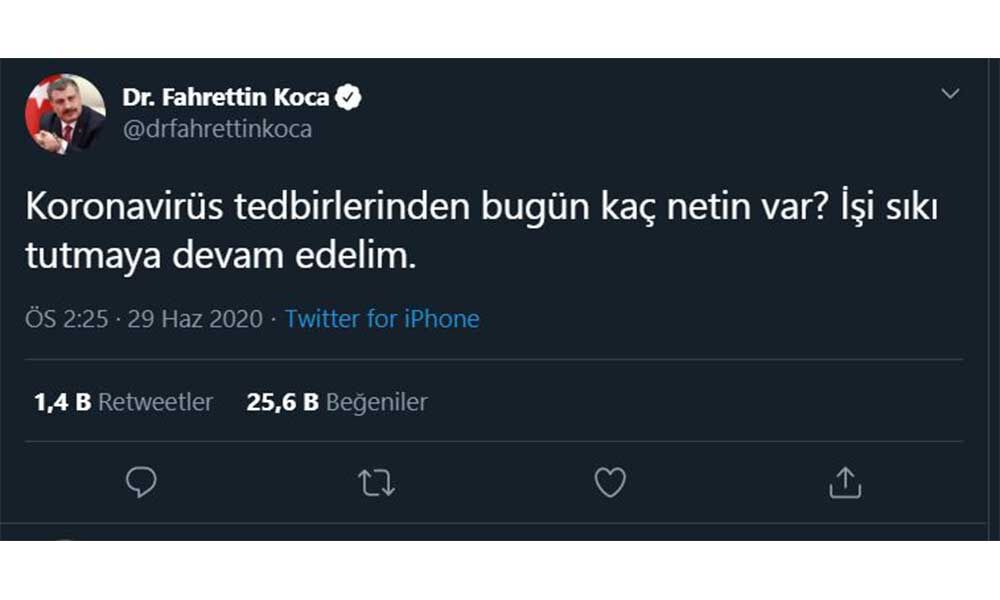Click the blue verified badge icon
Screen dimensions: 1000x600
349,98
